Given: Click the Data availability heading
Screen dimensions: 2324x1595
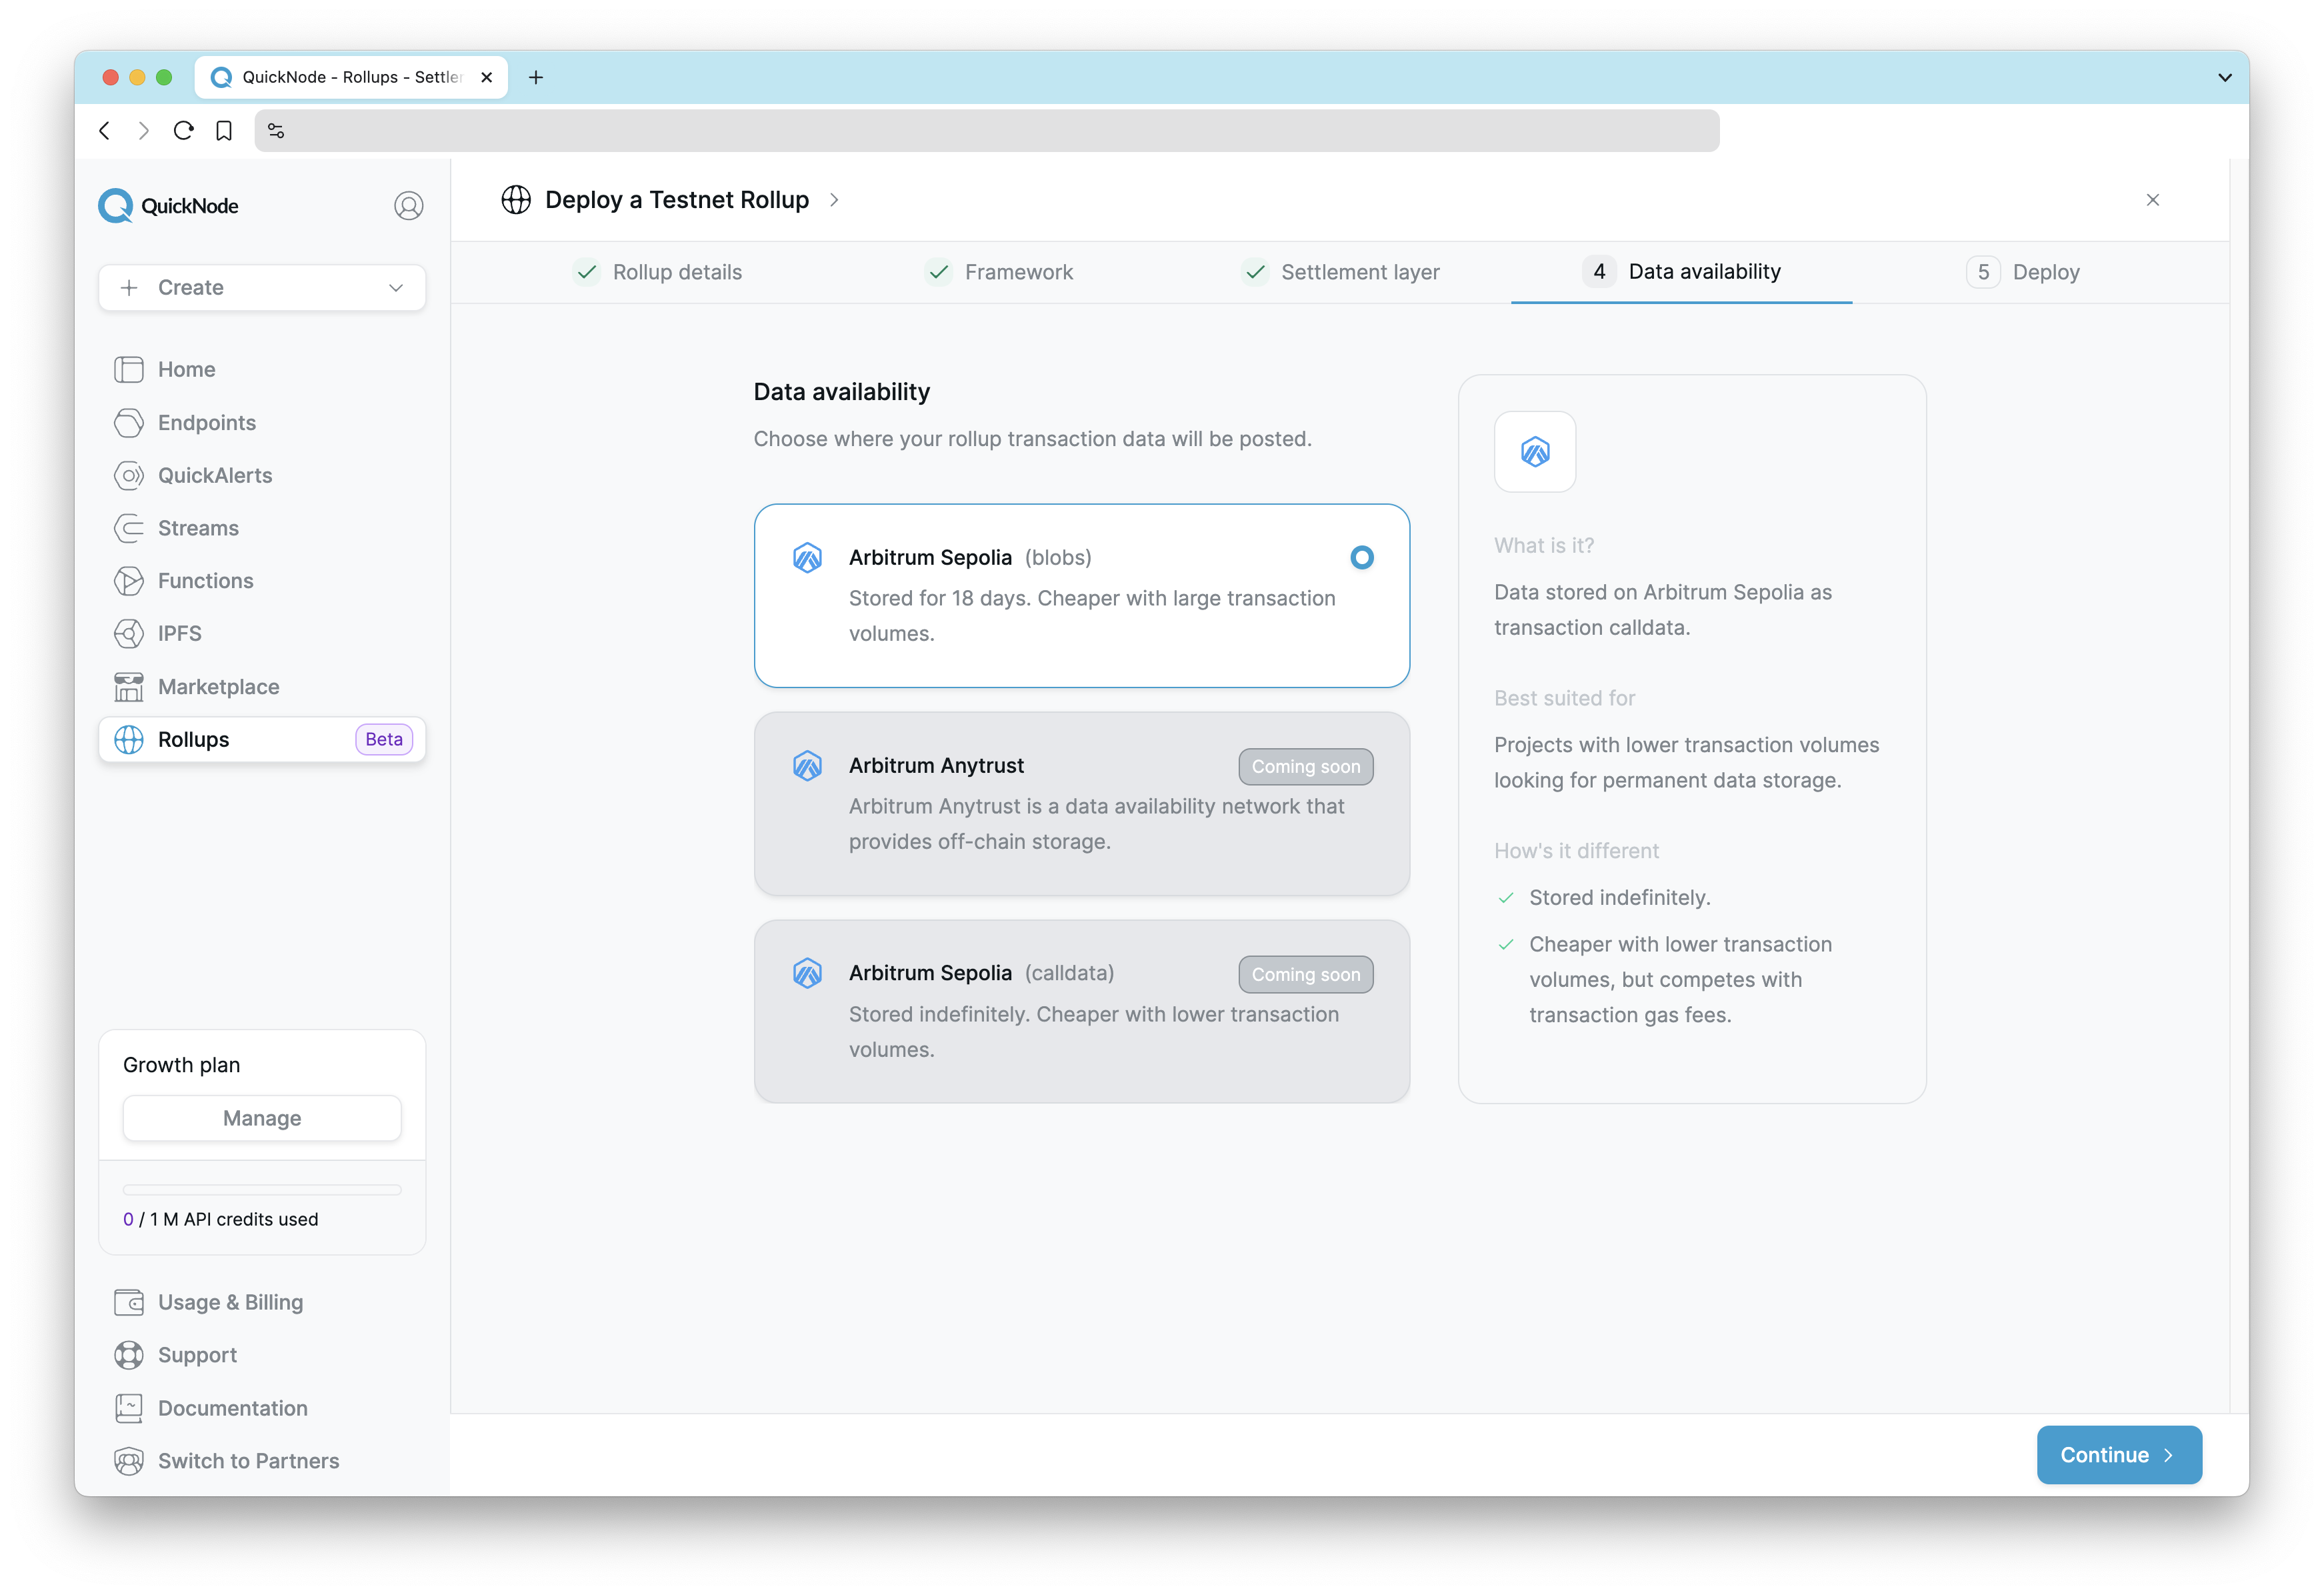Looking at the screenshot, I should click(842, 392).
